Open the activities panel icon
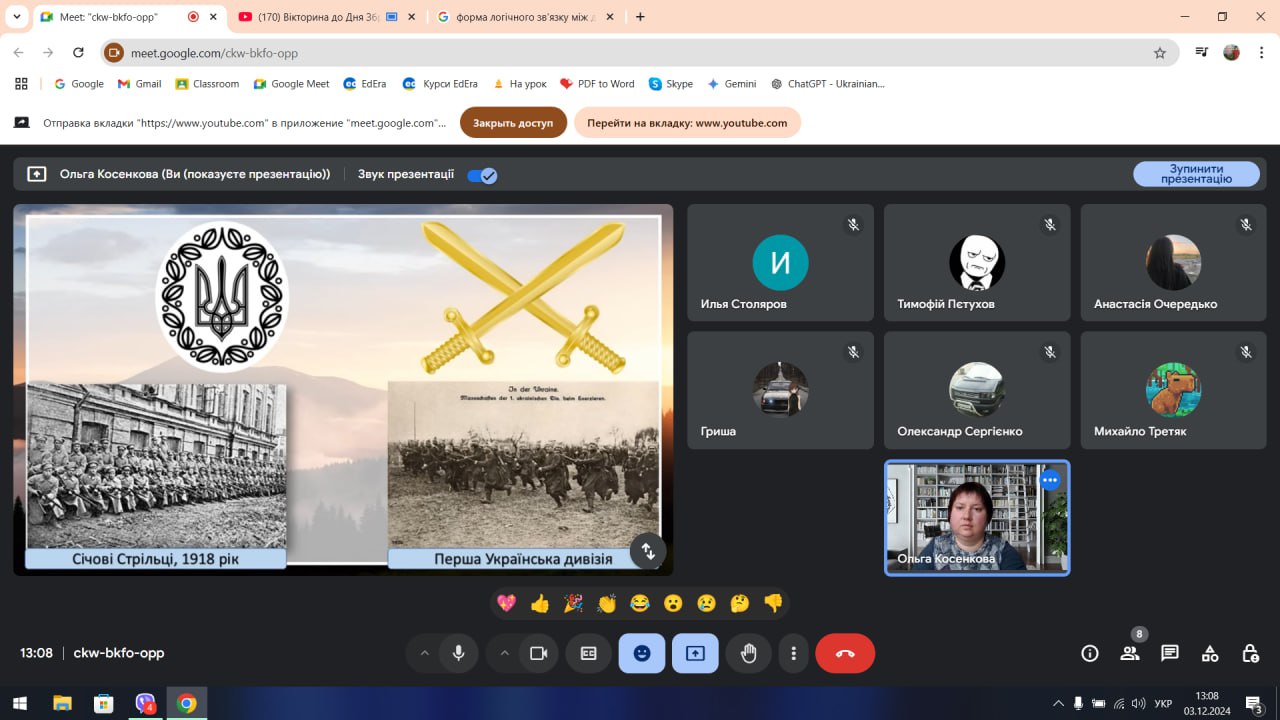The image size is (1280, 720). [x=1210, y=653]
